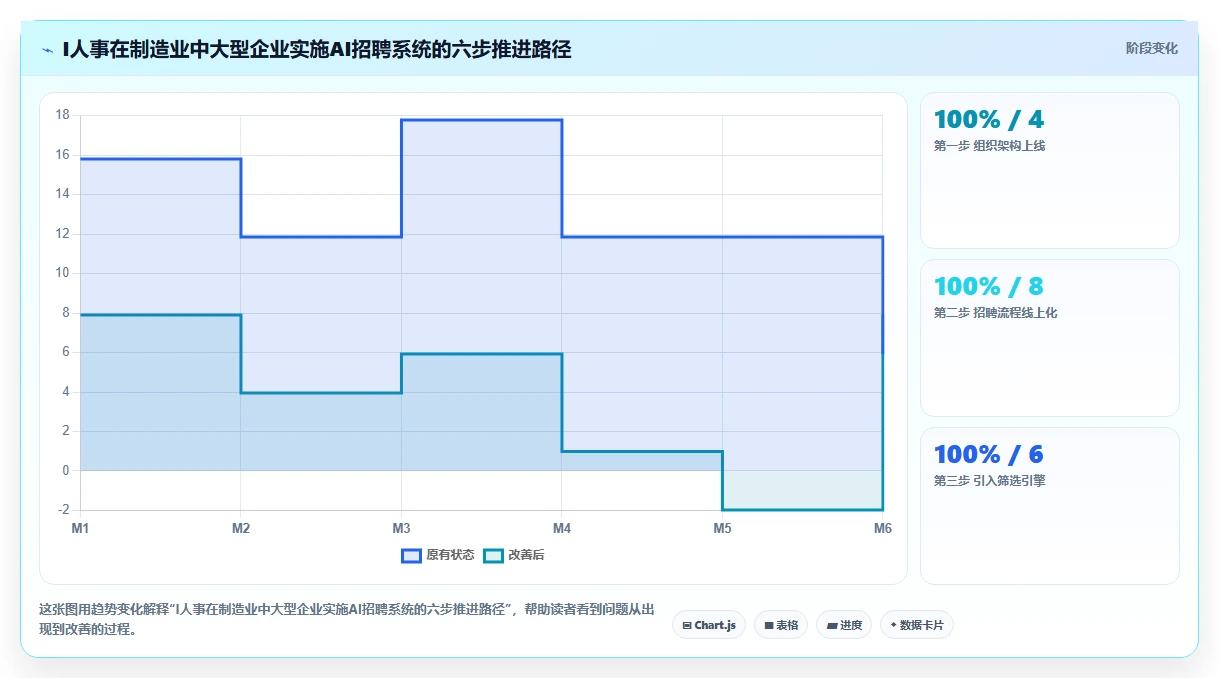
Task: Click the 表格 tag pill
Action: [x=781, y=625]
